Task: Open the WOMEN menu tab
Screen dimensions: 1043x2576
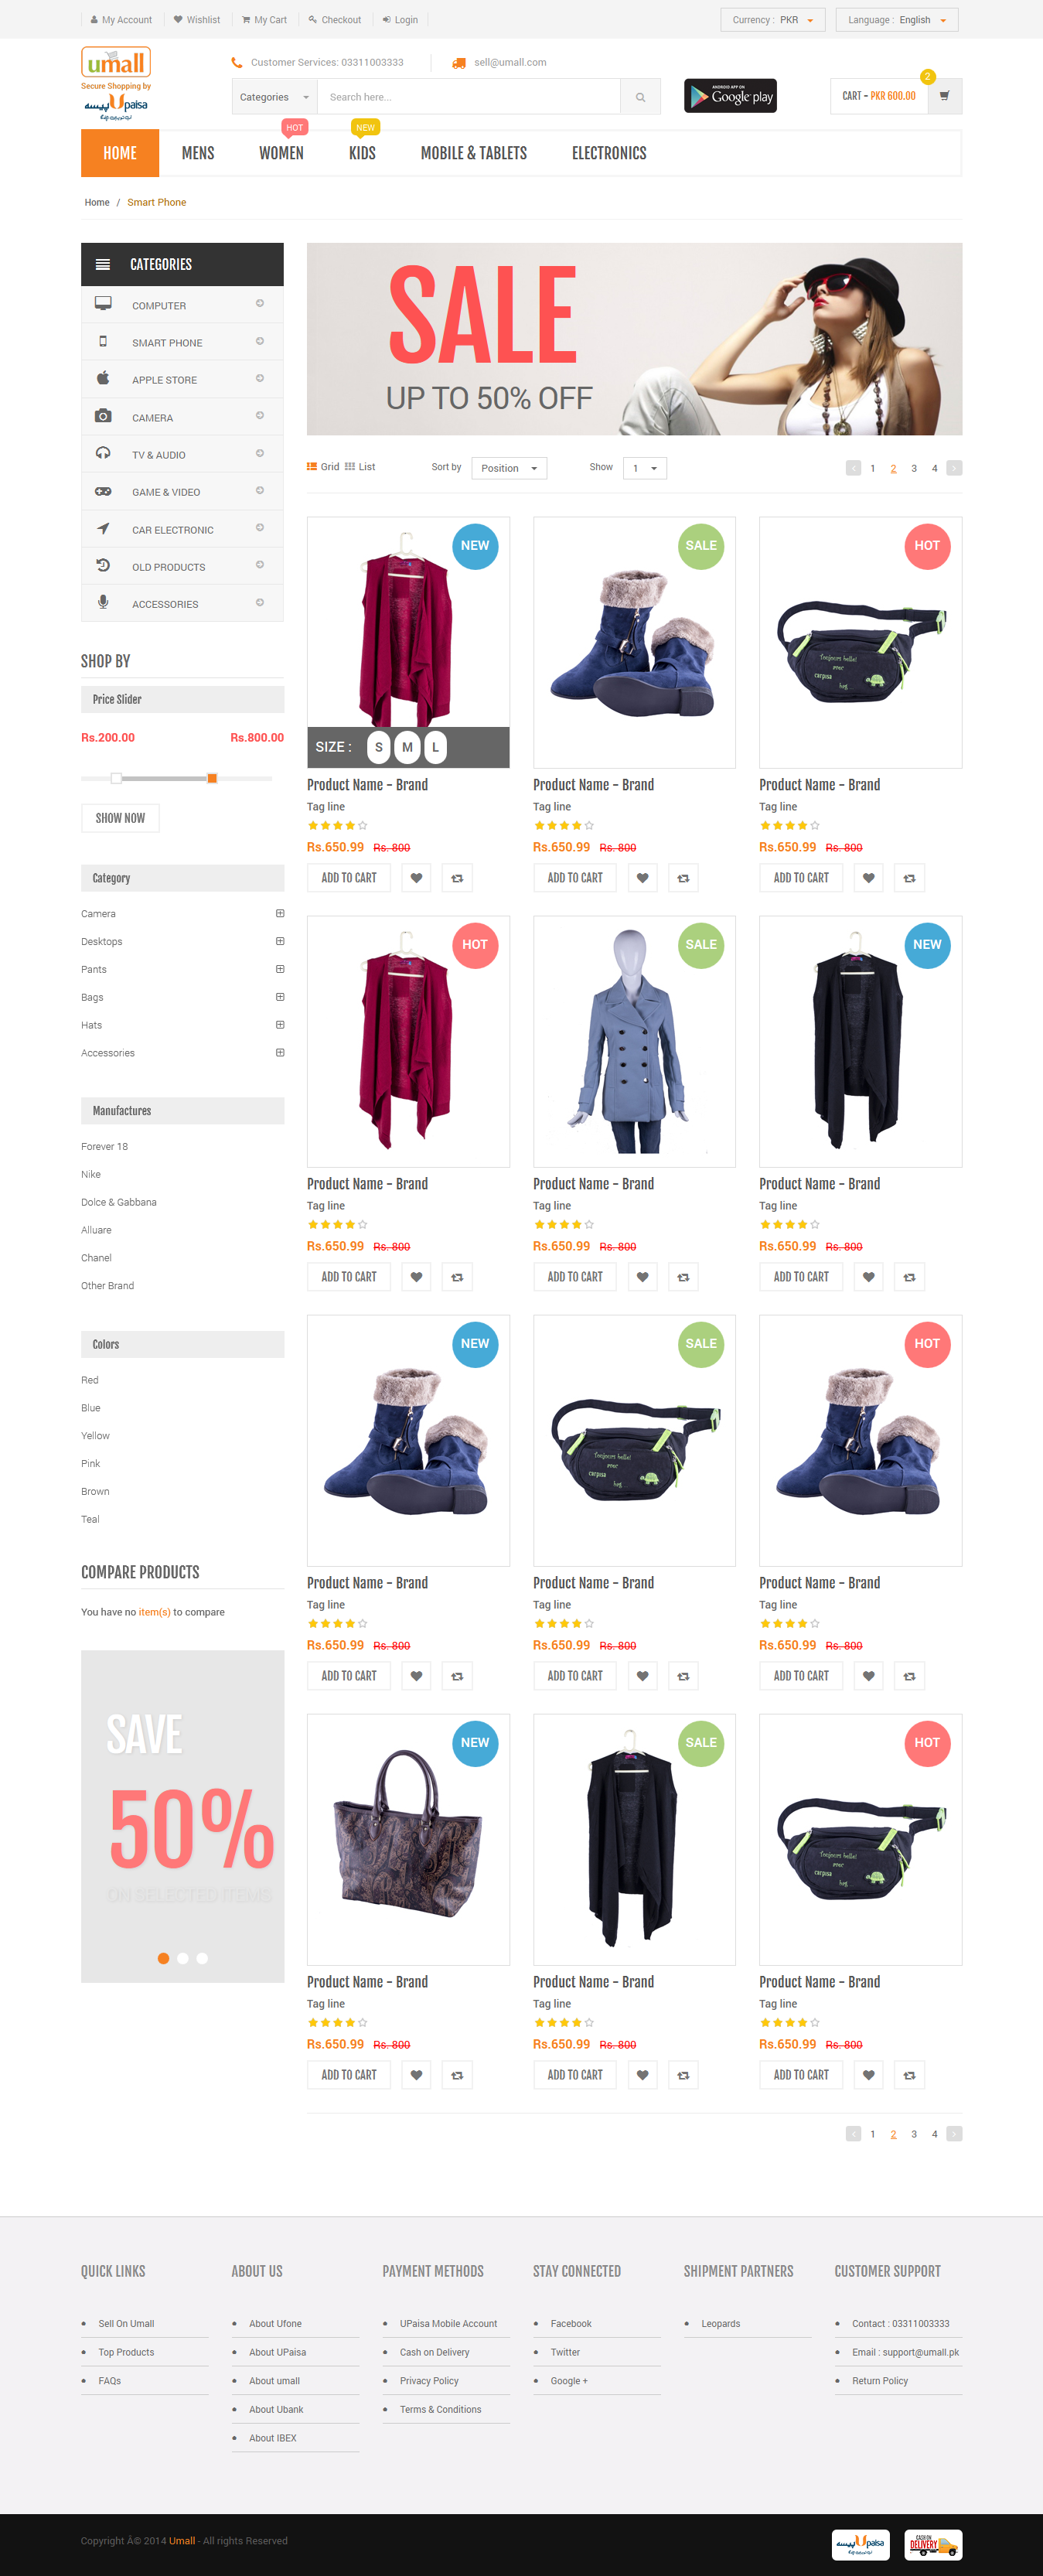Action: tap(281, 153)
